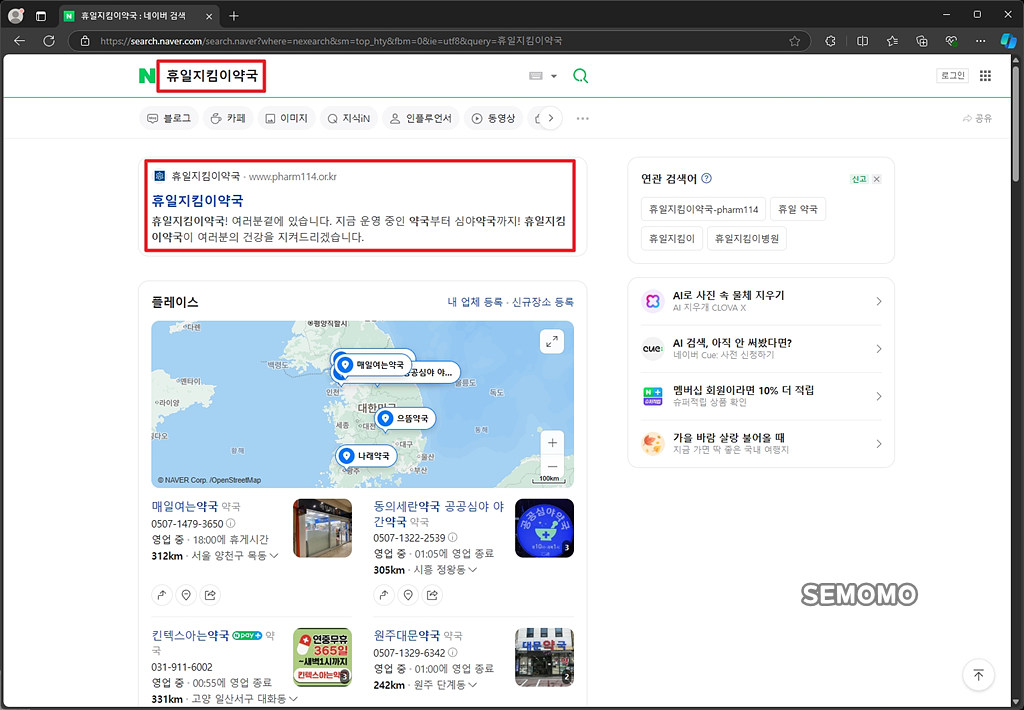Open AI로 사진 속 물체 지우기 item
Image resolution: width=1024 pixels, height=710 pixels.
point(761,301)
